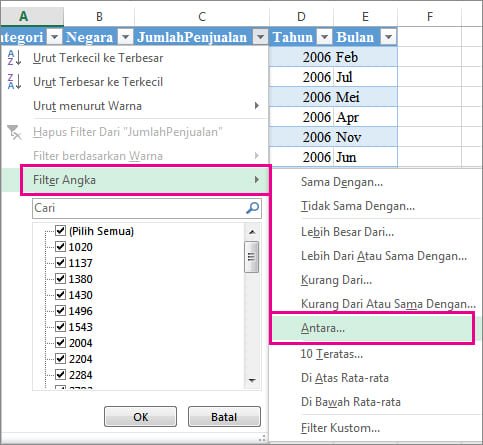Click the sort largest to smallest icon
This screenshot has width=483, height=445.
[x=15, y=82]
